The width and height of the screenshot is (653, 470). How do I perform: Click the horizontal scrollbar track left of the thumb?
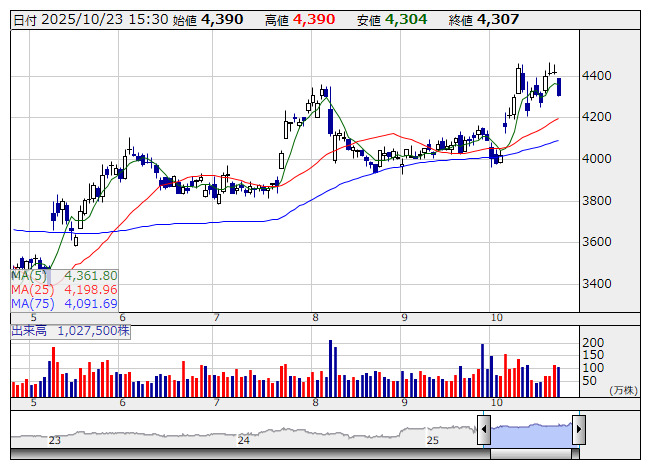tap(250, 454)
